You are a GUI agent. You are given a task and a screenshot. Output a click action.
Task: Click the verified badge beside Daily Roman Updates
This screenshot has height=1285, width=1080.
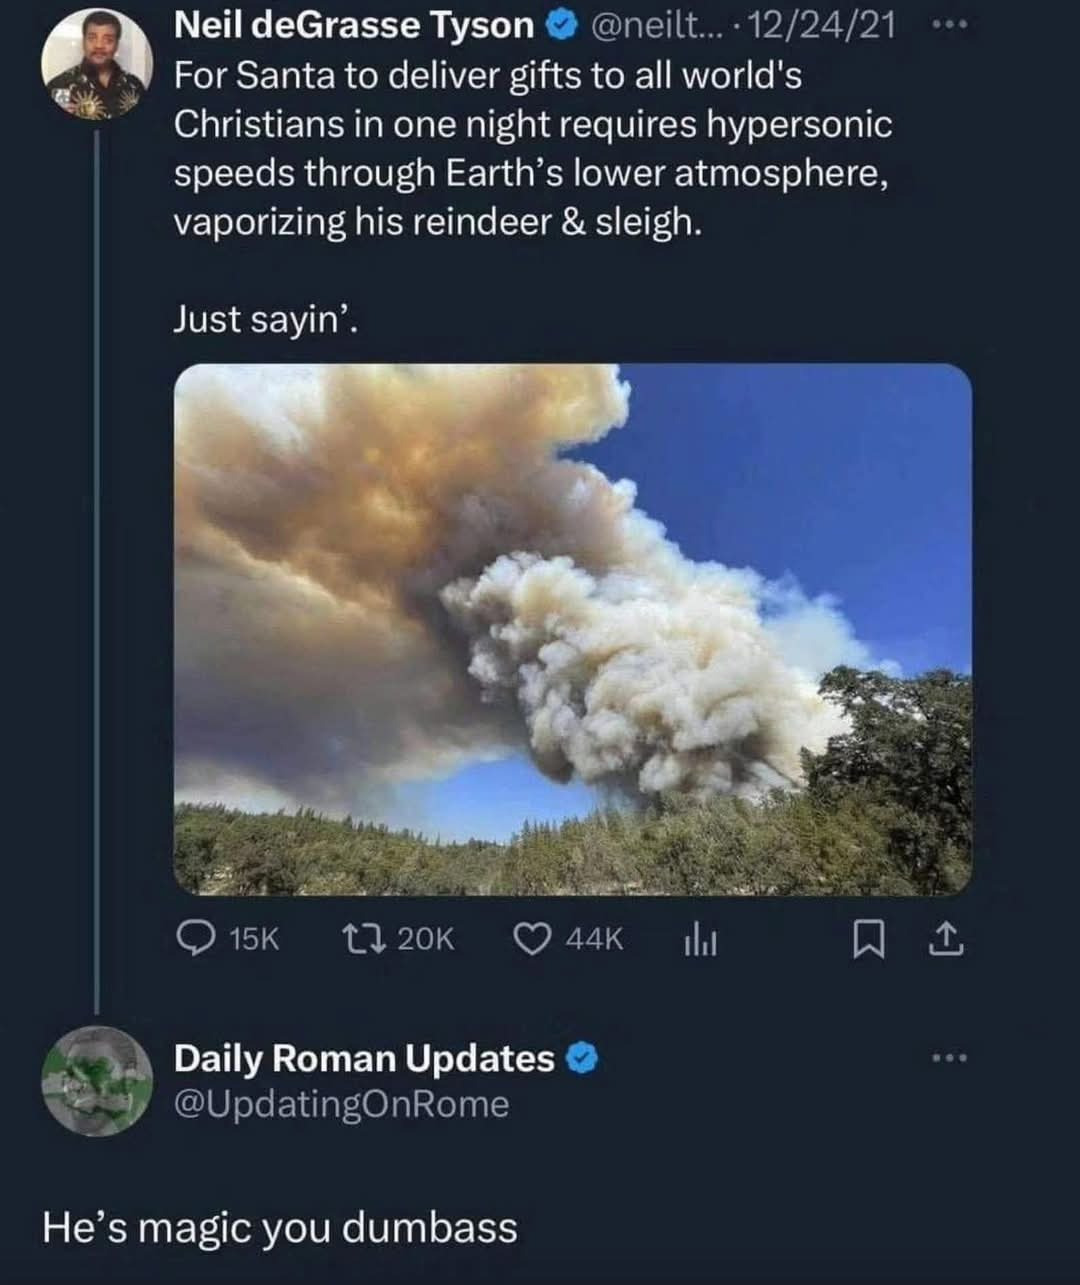point(583,1058)
